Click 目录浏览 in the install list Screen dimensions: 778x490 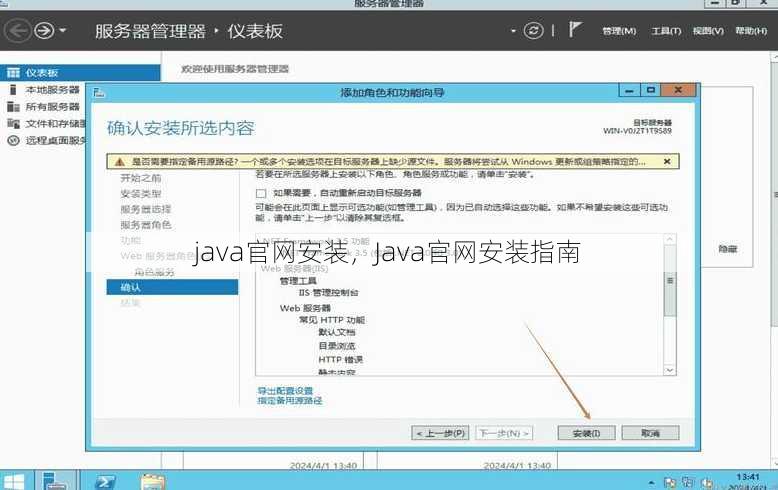pos(337,346)
